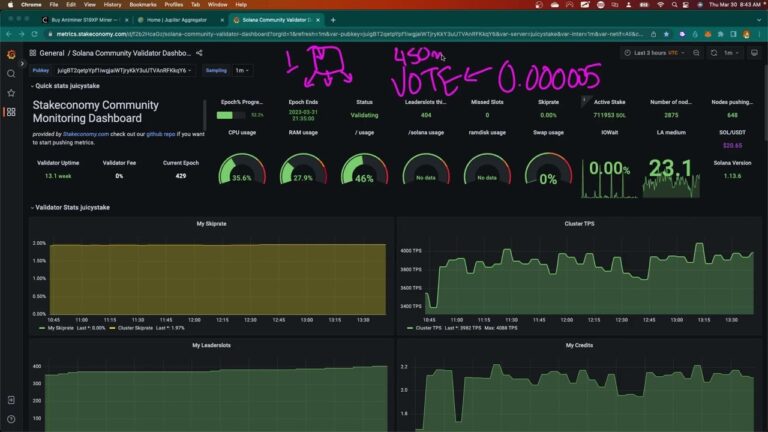Screen dimensions: 768x432
Task: Click the TV kiosk view mode icon
Action: click(756, 53)
